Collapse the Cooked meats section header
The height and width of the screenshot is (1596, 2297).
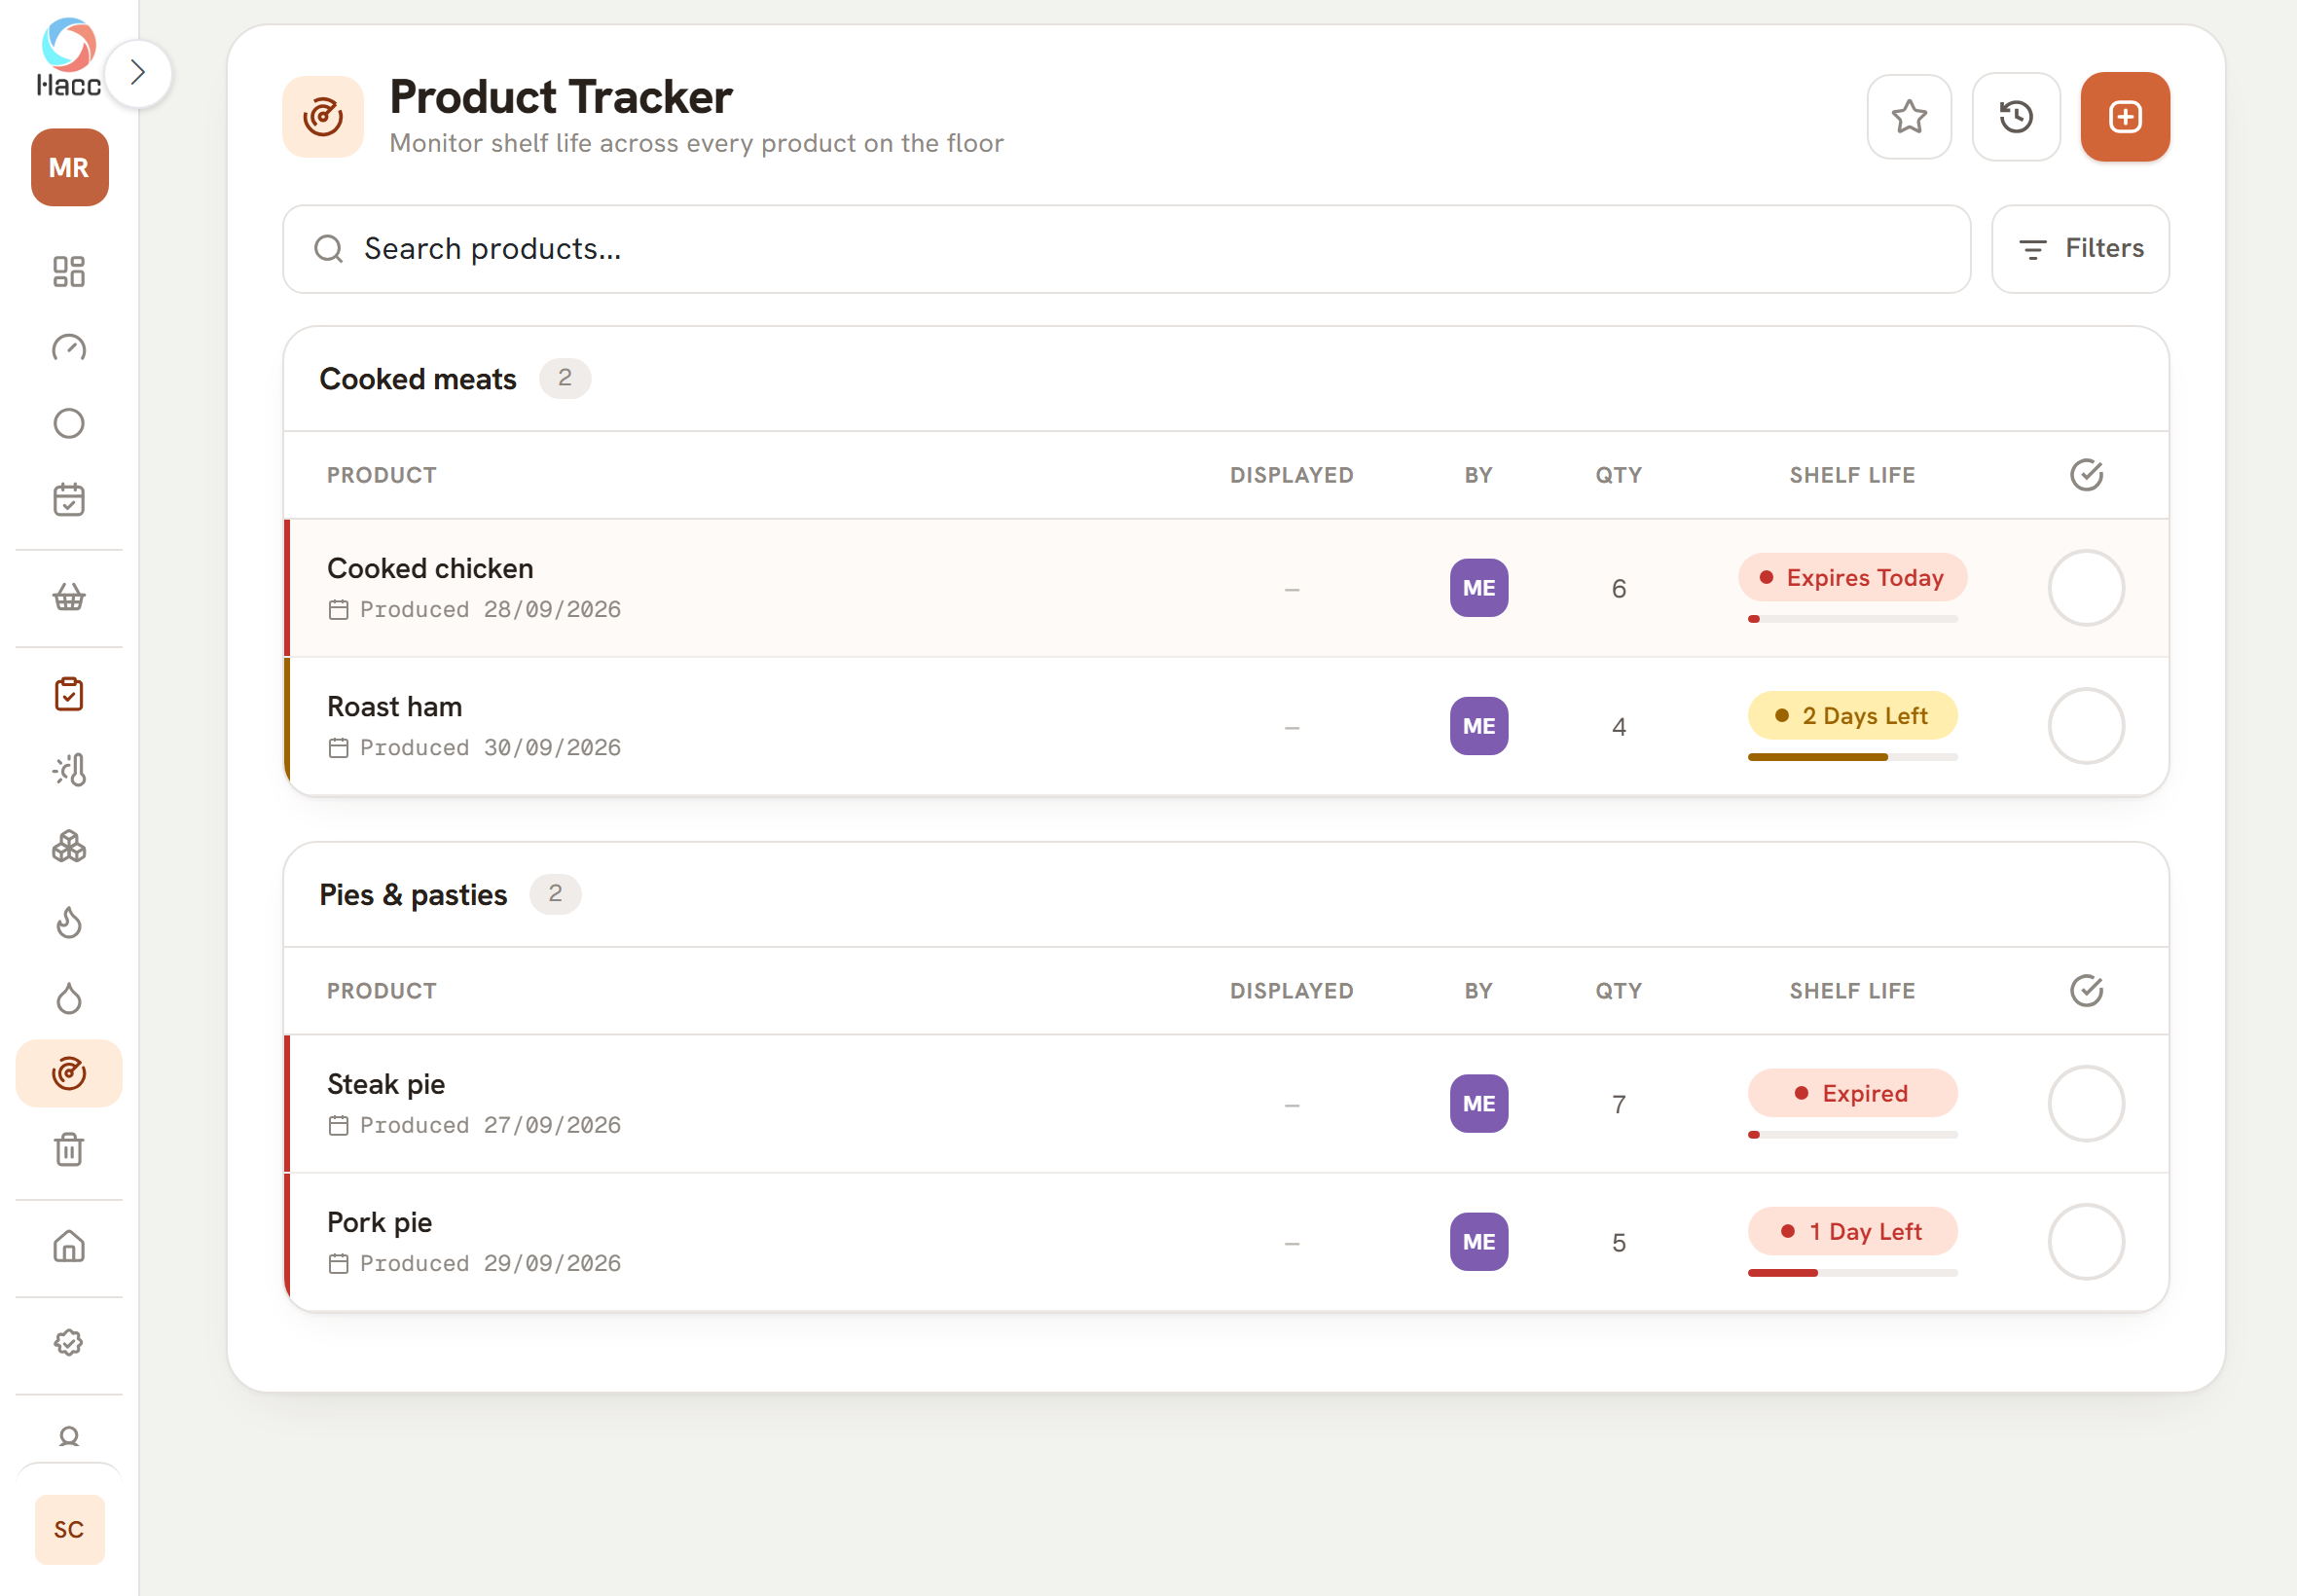point(1226,379)
